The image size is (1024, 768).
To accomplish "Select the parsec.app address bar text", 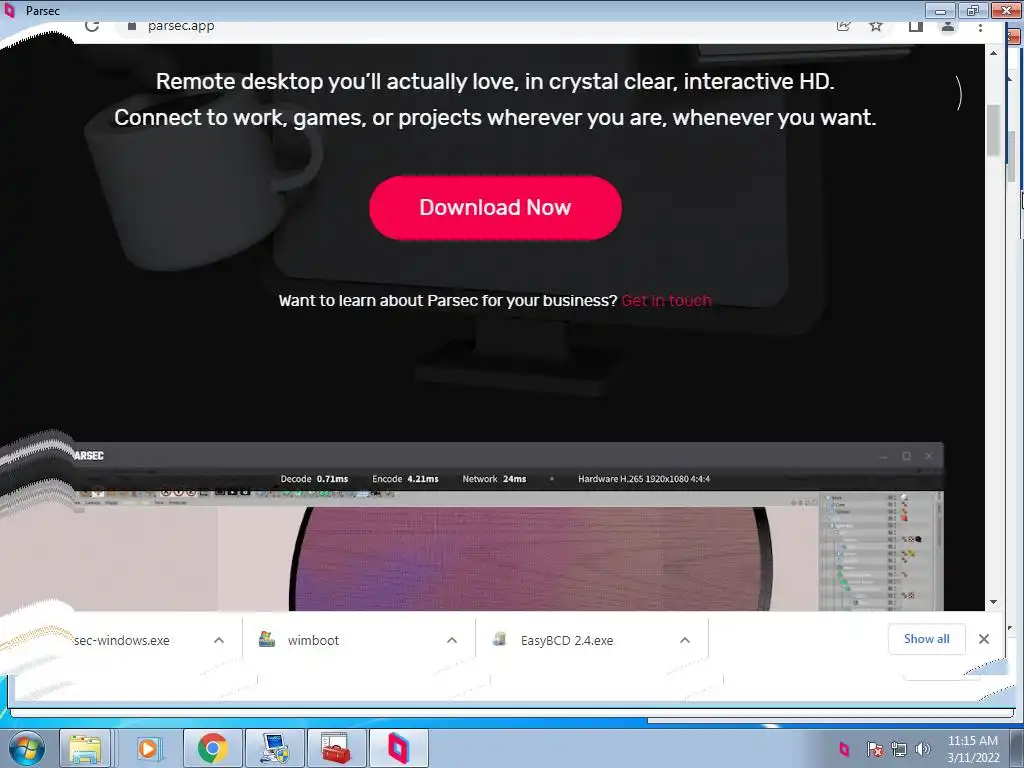I will (x=181, y=25).
